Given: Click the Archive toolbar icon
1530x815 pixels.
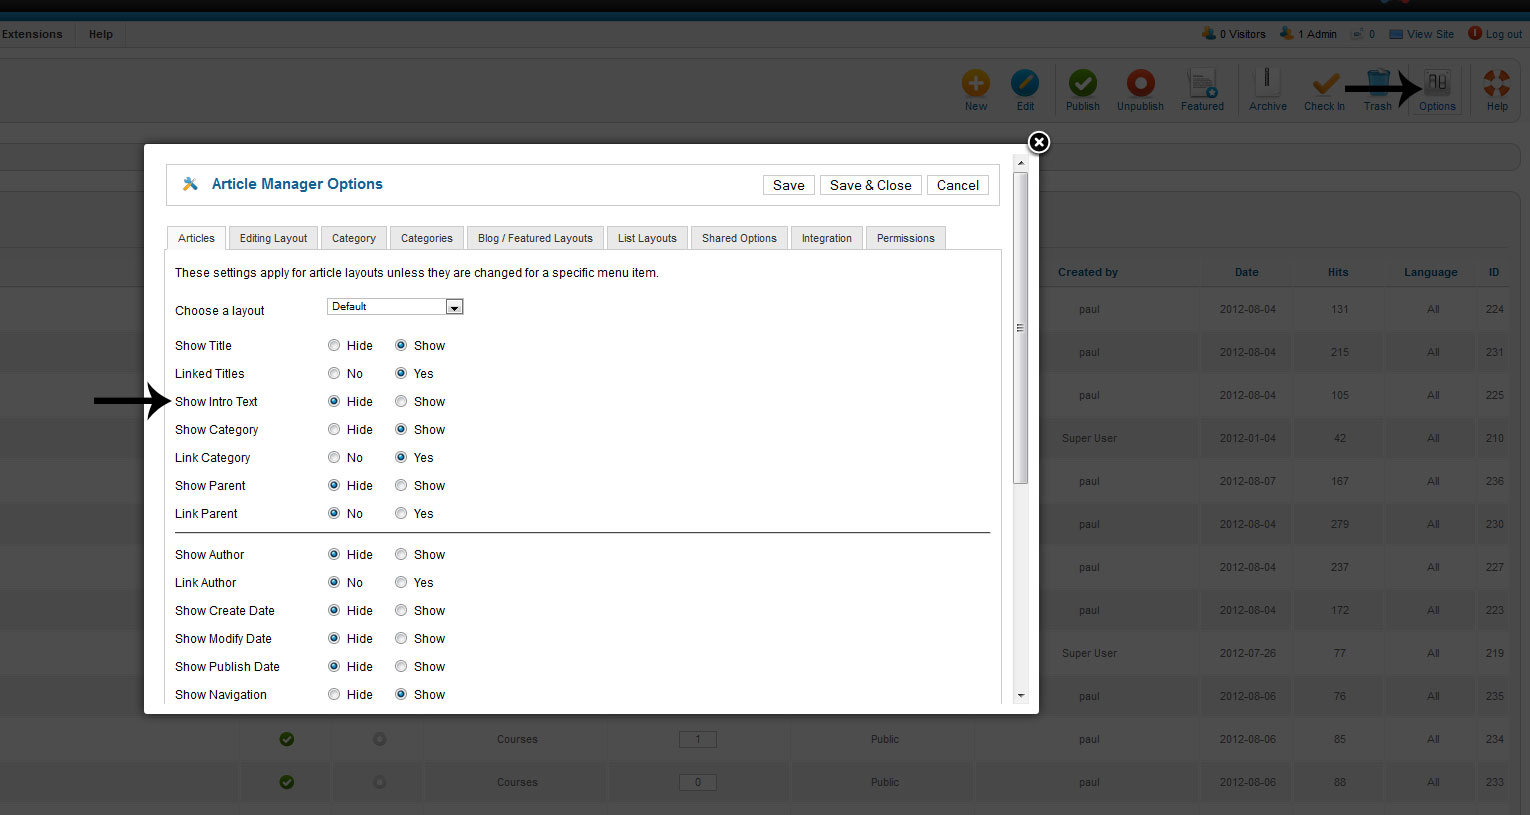Looking at the screenshot, I should tap(1267, 83).
